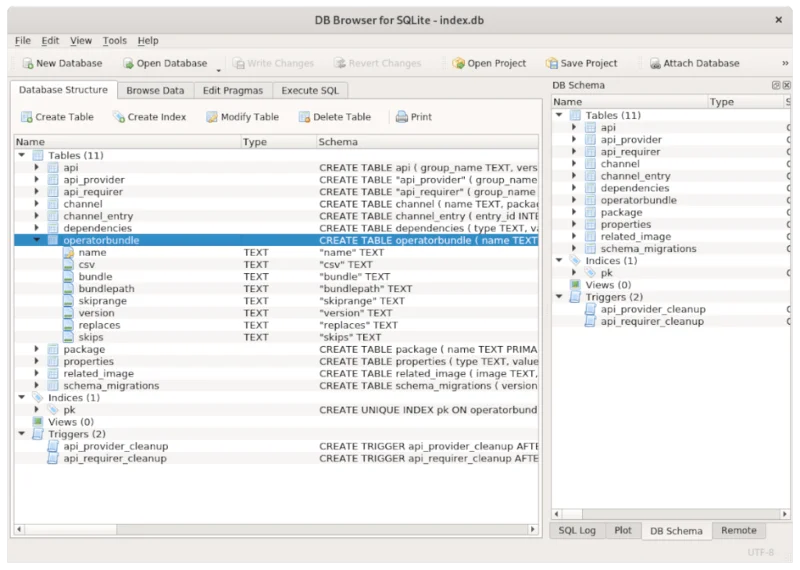Open the Tools menu
This screenshot has height=570, width=800.
[x=114, y=41]
